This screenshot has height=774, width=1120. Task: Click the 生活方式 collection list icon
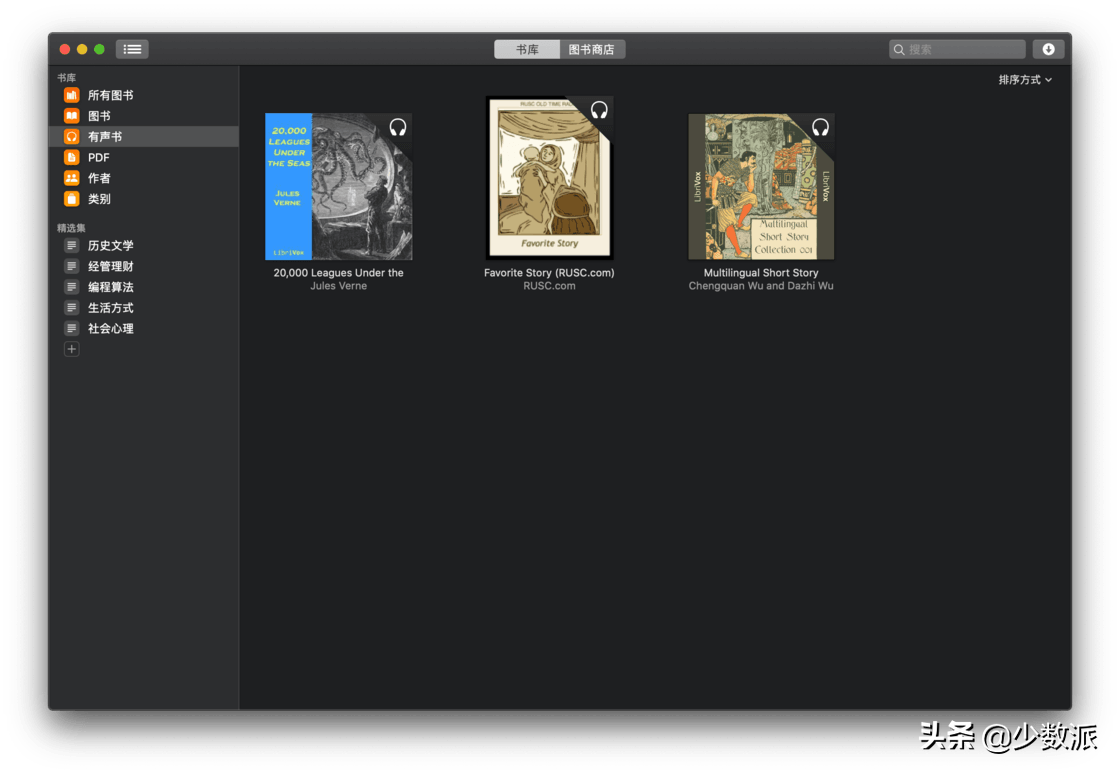coord(71,307)
